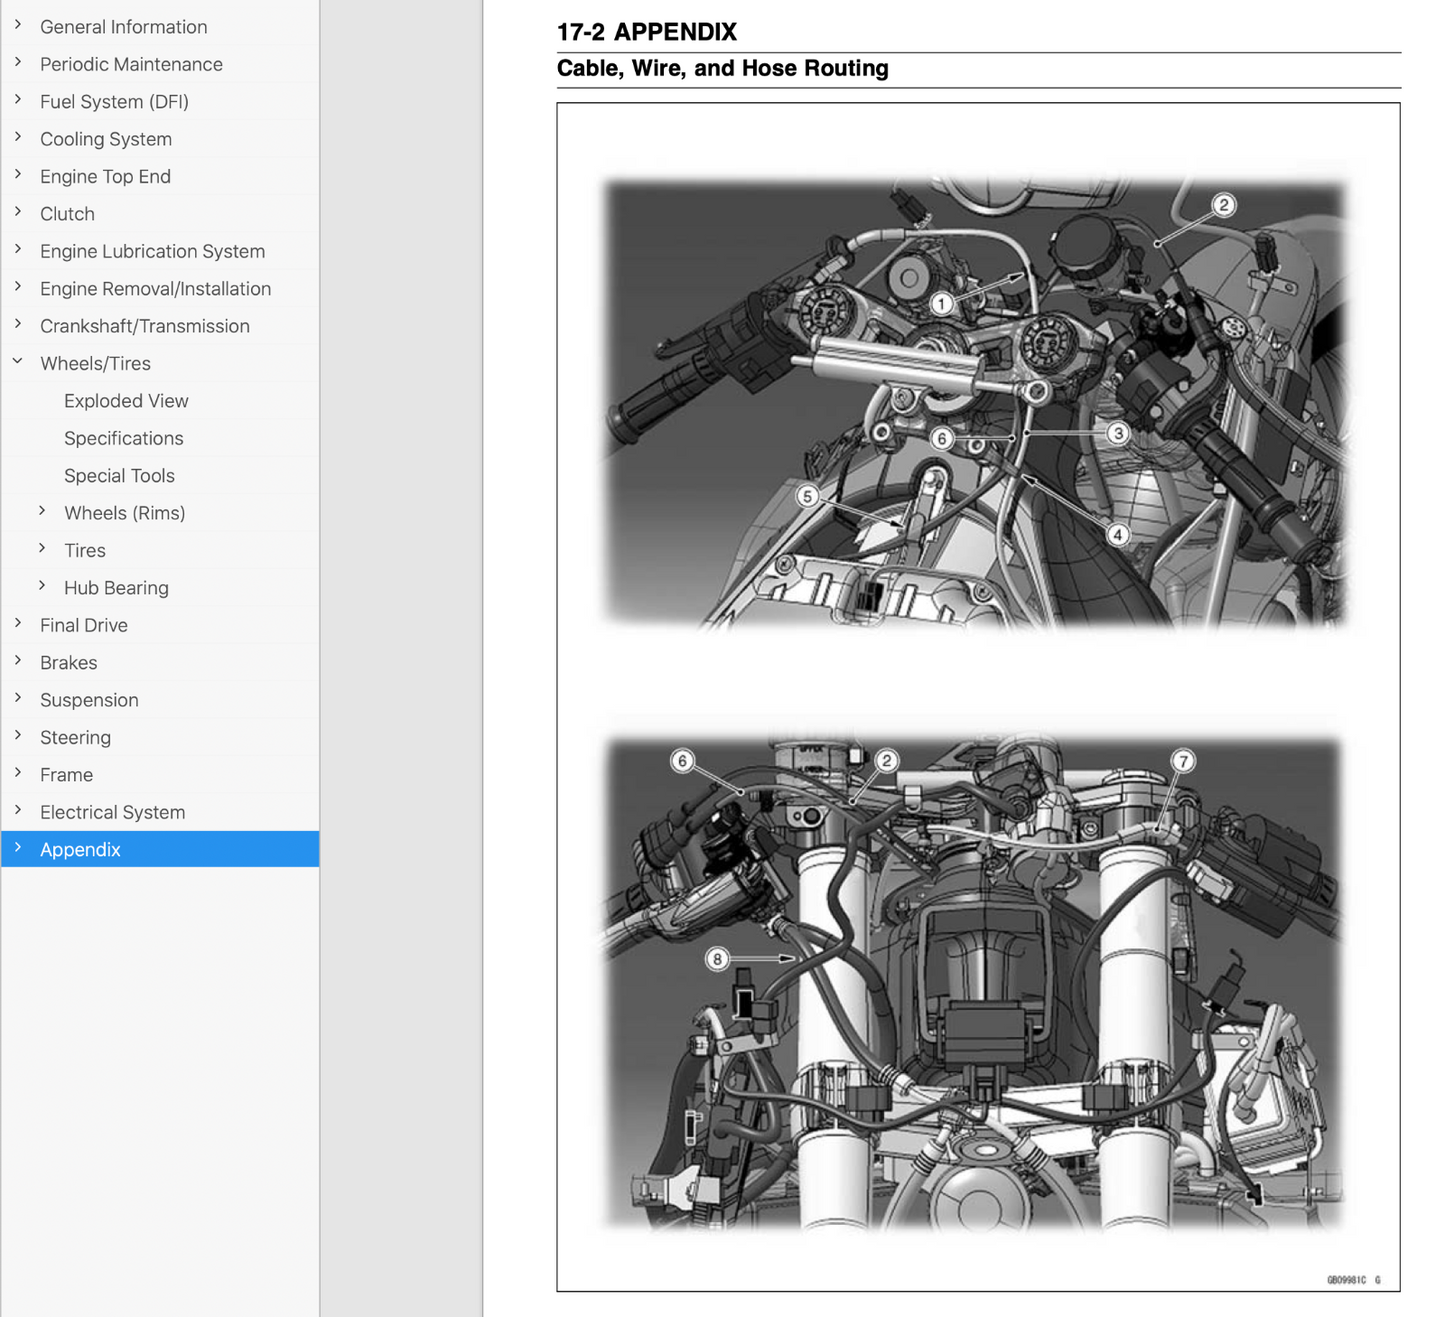
Task: Open the Engine Lubrication System chapter
Action: 152,251
